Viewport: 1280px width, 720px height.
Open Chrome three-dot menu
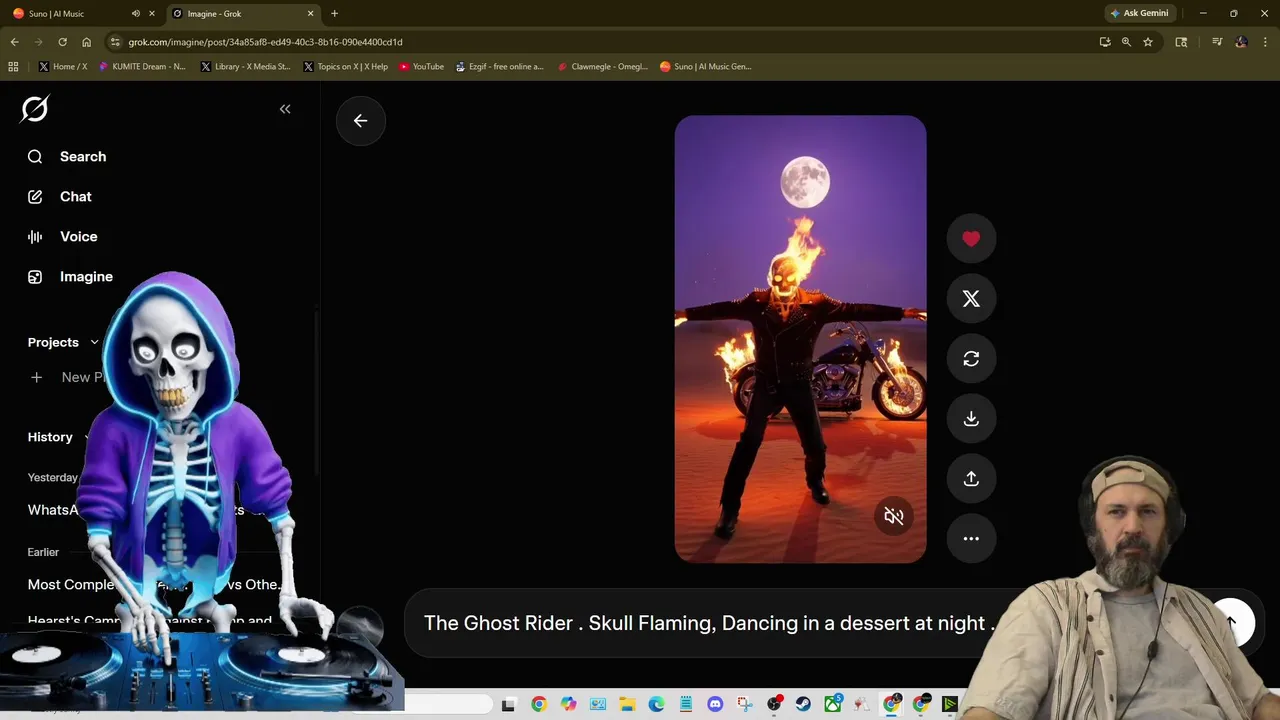pyautogui.click(x=1265, y=42)
